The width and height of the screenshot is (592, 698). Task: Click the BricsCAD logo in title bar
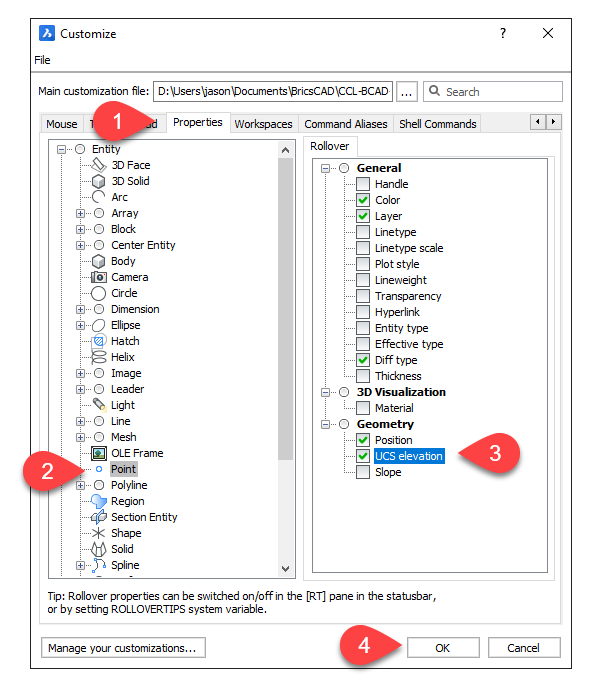(47, 33)
